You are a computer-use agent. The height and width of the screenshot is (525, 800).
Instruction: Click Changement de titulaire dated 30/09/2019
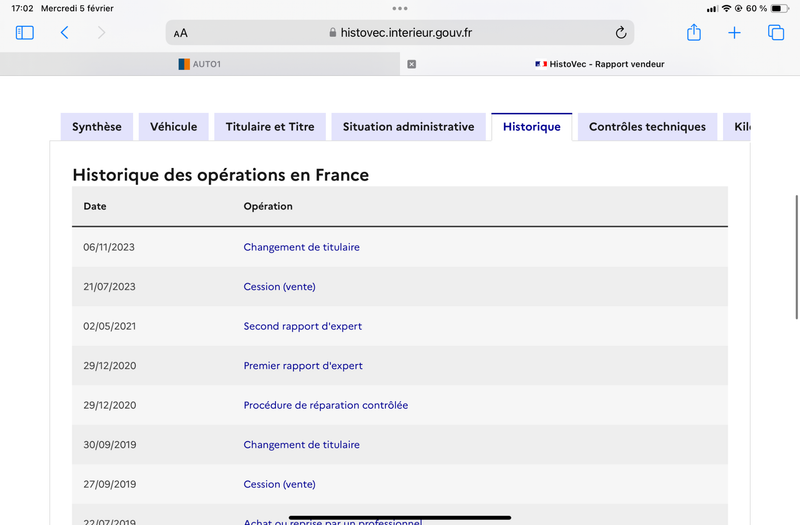pyautogui.click(x=302, y=445)
